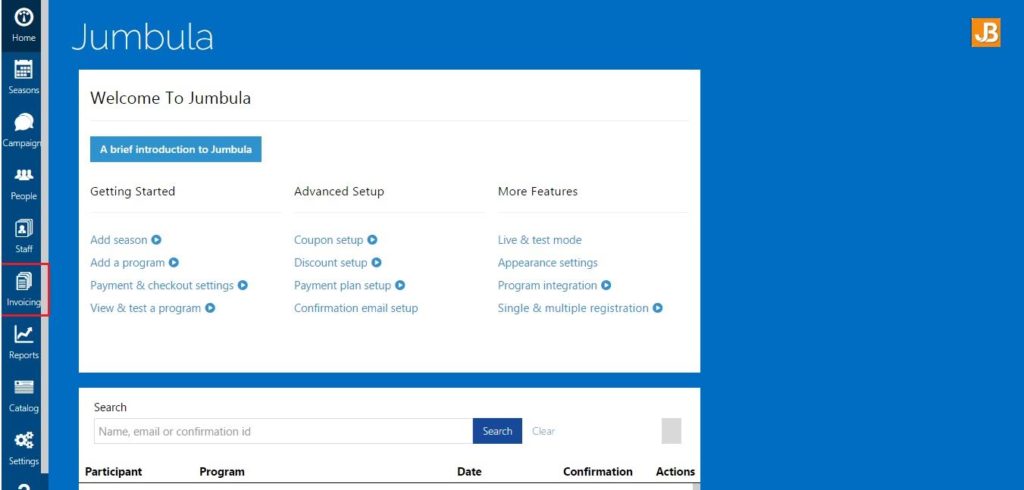The width and height of the screenshot is (1024, 490).
Task: Open the Program integration link
Action: pos(547,286)
